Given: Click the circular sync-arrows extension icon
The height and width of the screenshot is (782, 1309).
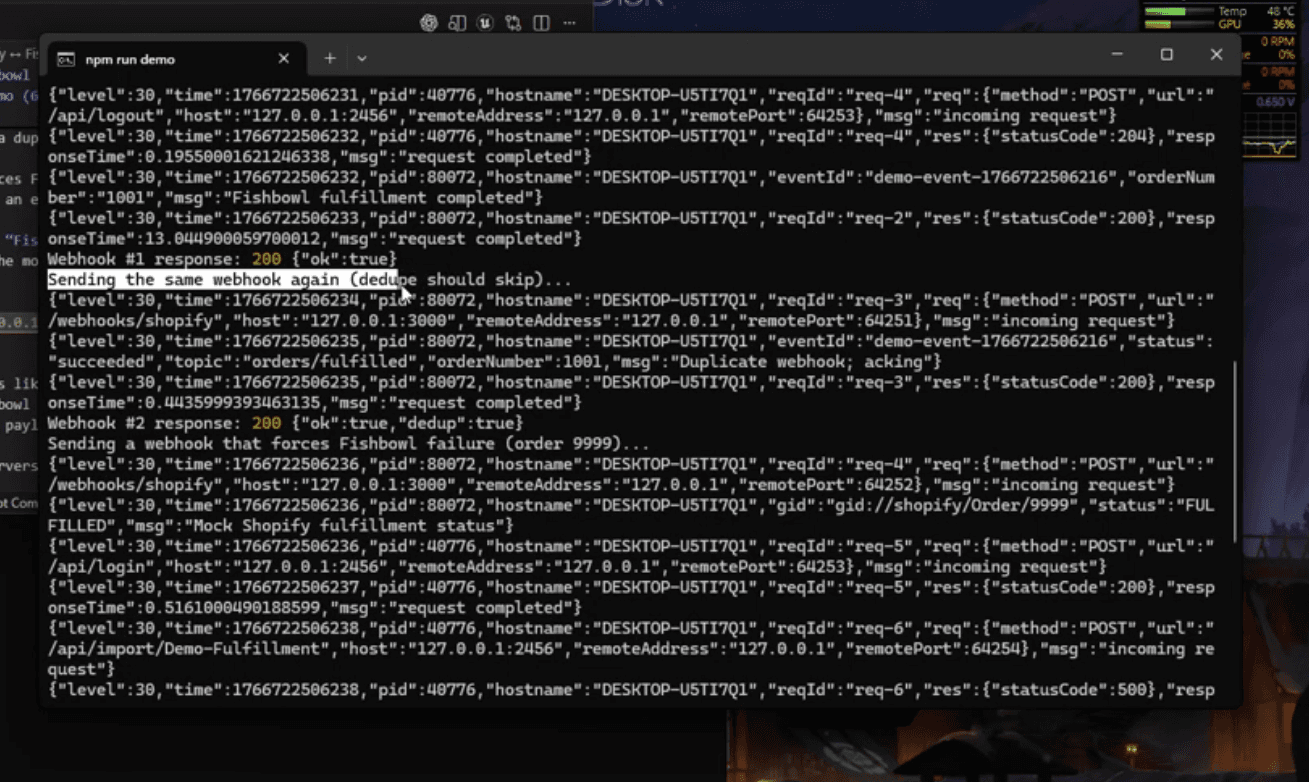Looking at the screenshot, I should point(513,22).
